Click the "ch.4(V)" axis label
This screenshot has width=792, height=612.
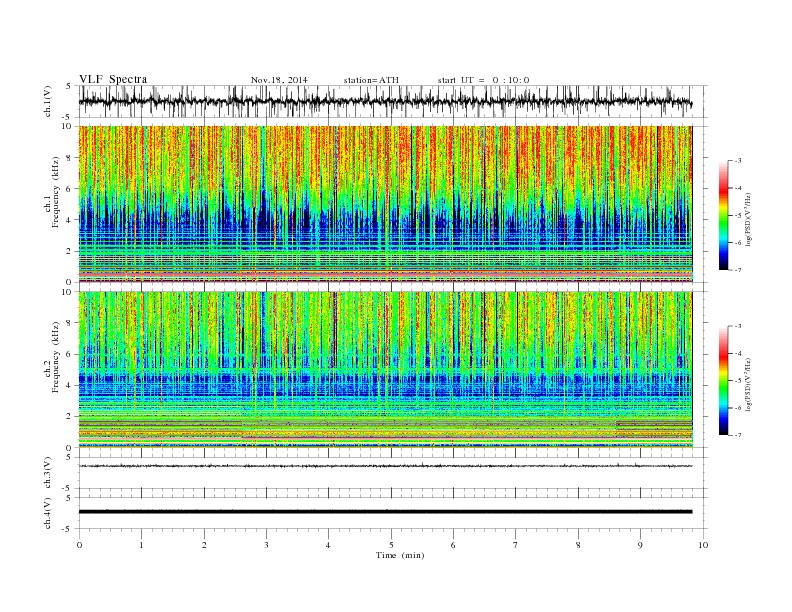coord(47,513)
